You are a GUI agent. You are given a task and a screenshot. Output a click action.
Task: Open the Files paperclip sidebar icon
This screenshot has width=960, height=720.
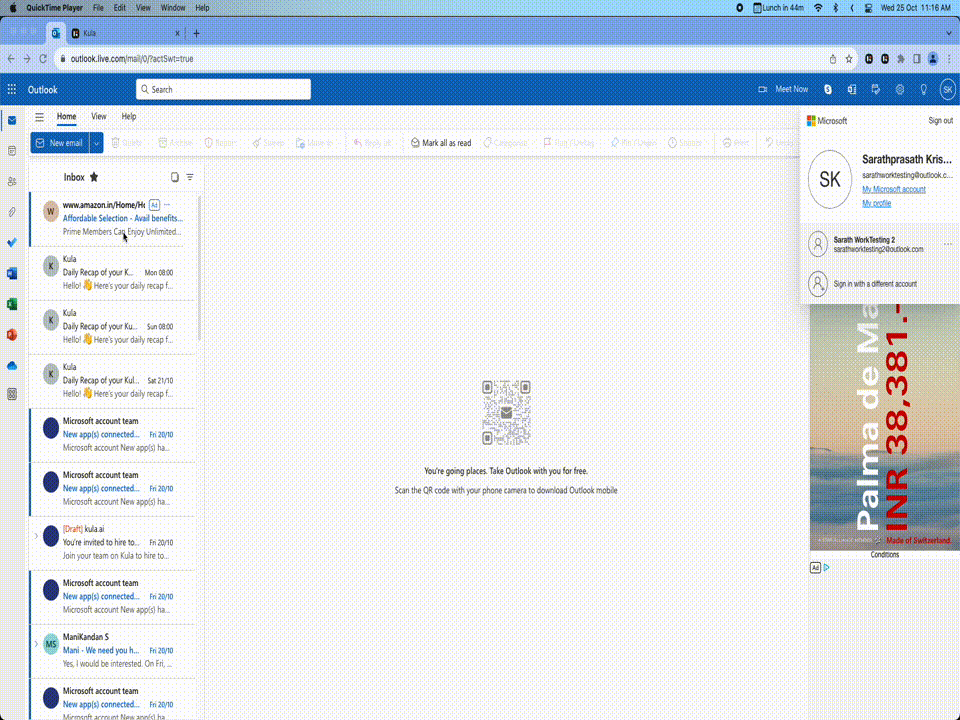point(12,212)
